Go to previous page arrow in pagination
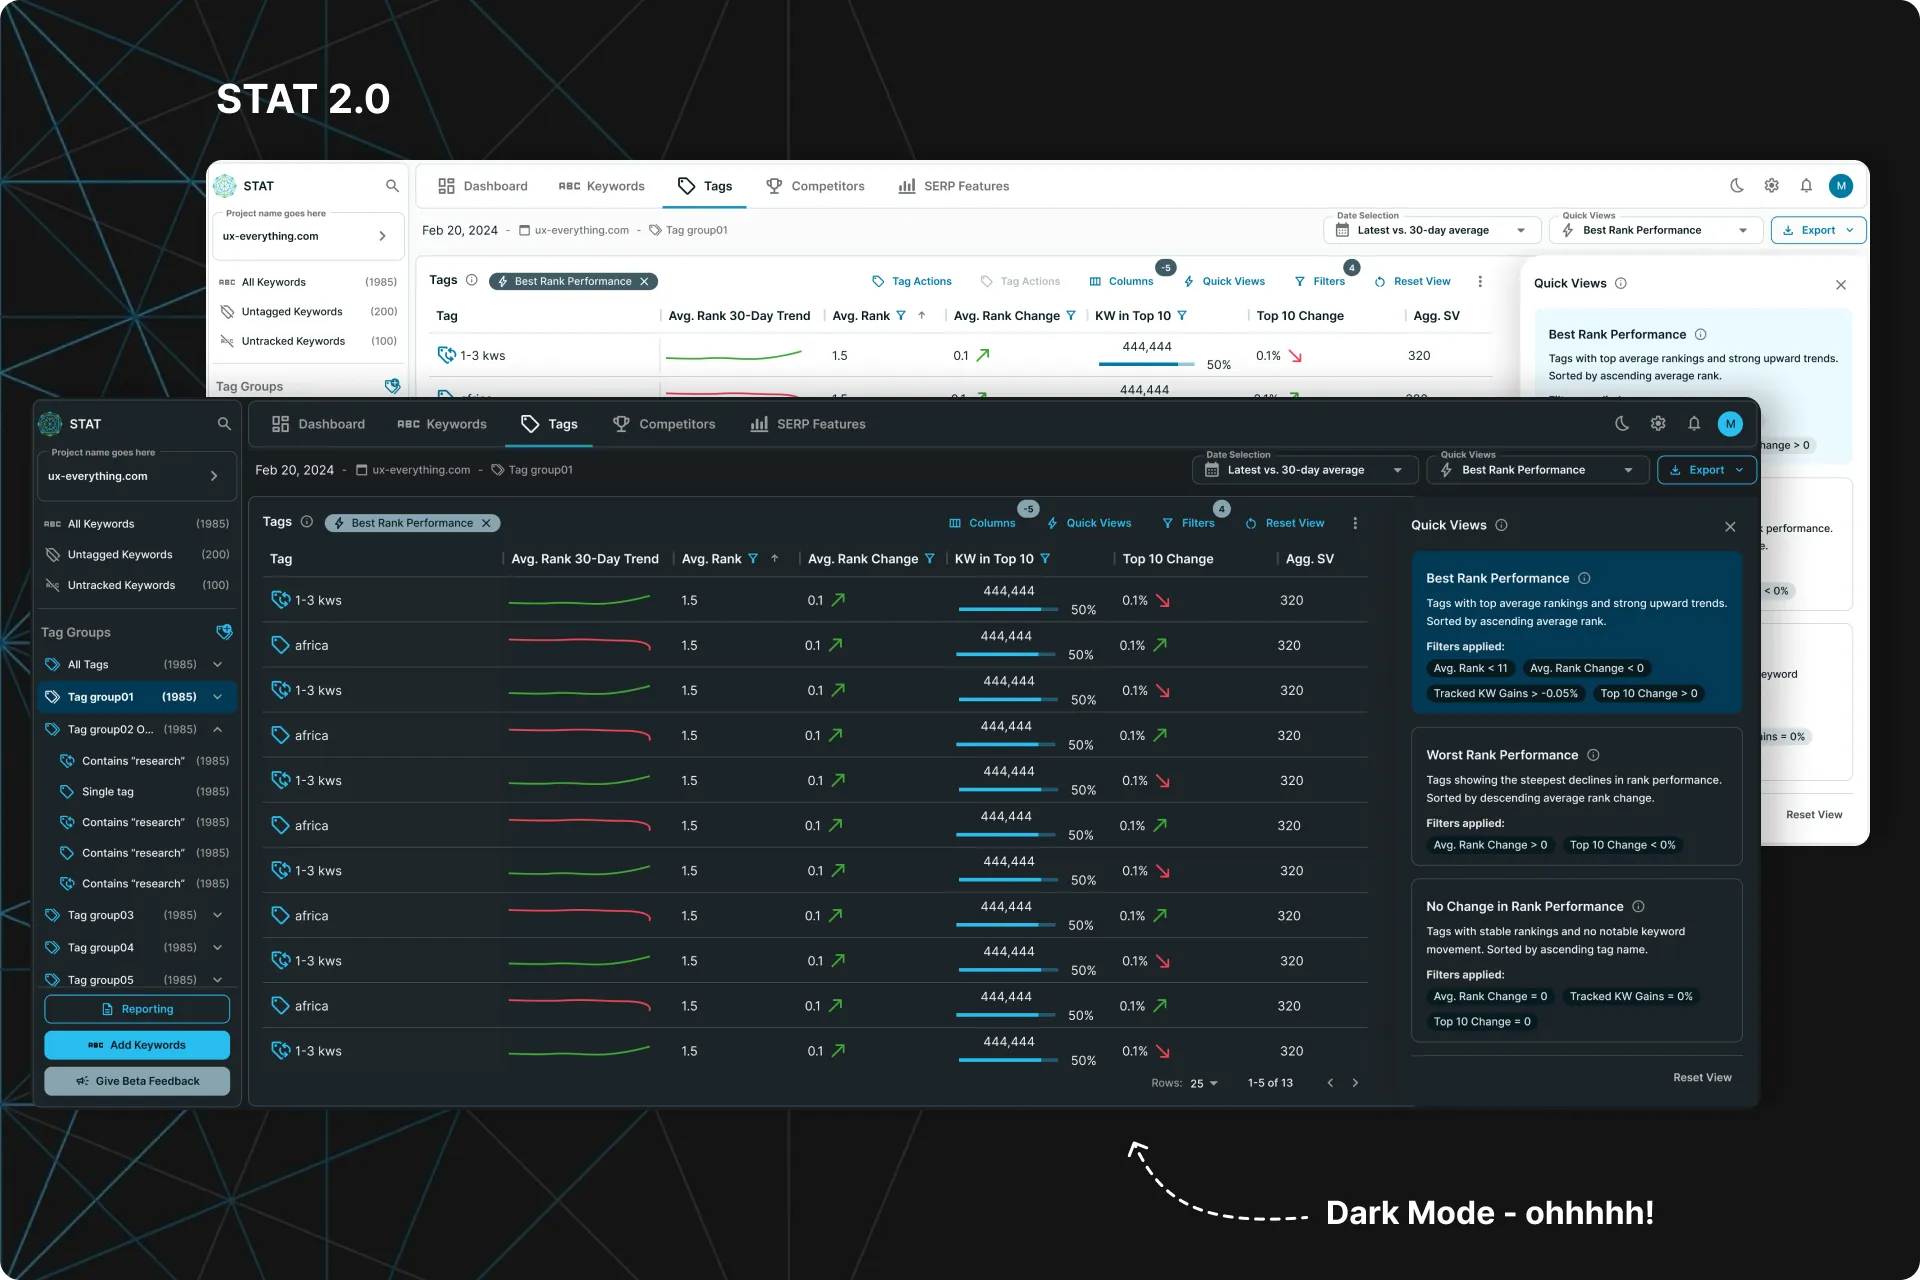Image resolution: width=1920 pixels, height=1280 pixels. [x=1330, y=1083]
